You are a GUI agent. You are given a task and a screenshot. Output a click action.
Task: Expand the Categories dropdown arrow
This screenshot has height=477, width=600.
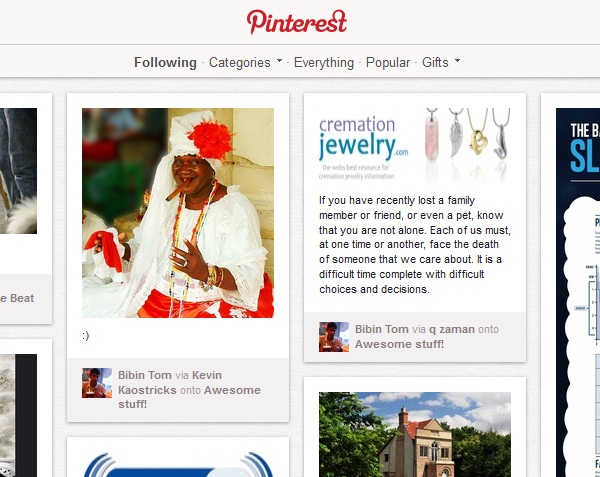click(279, 60)
